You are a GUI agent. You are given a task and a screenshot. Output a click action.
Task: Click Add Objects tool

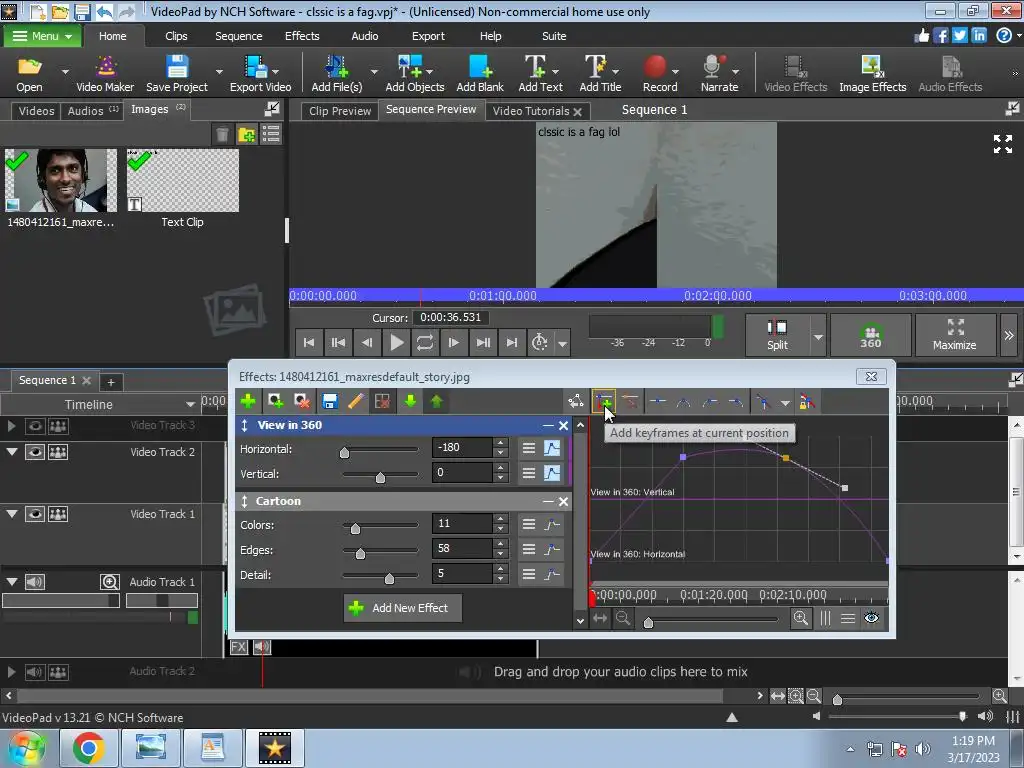tap(415, 73)
